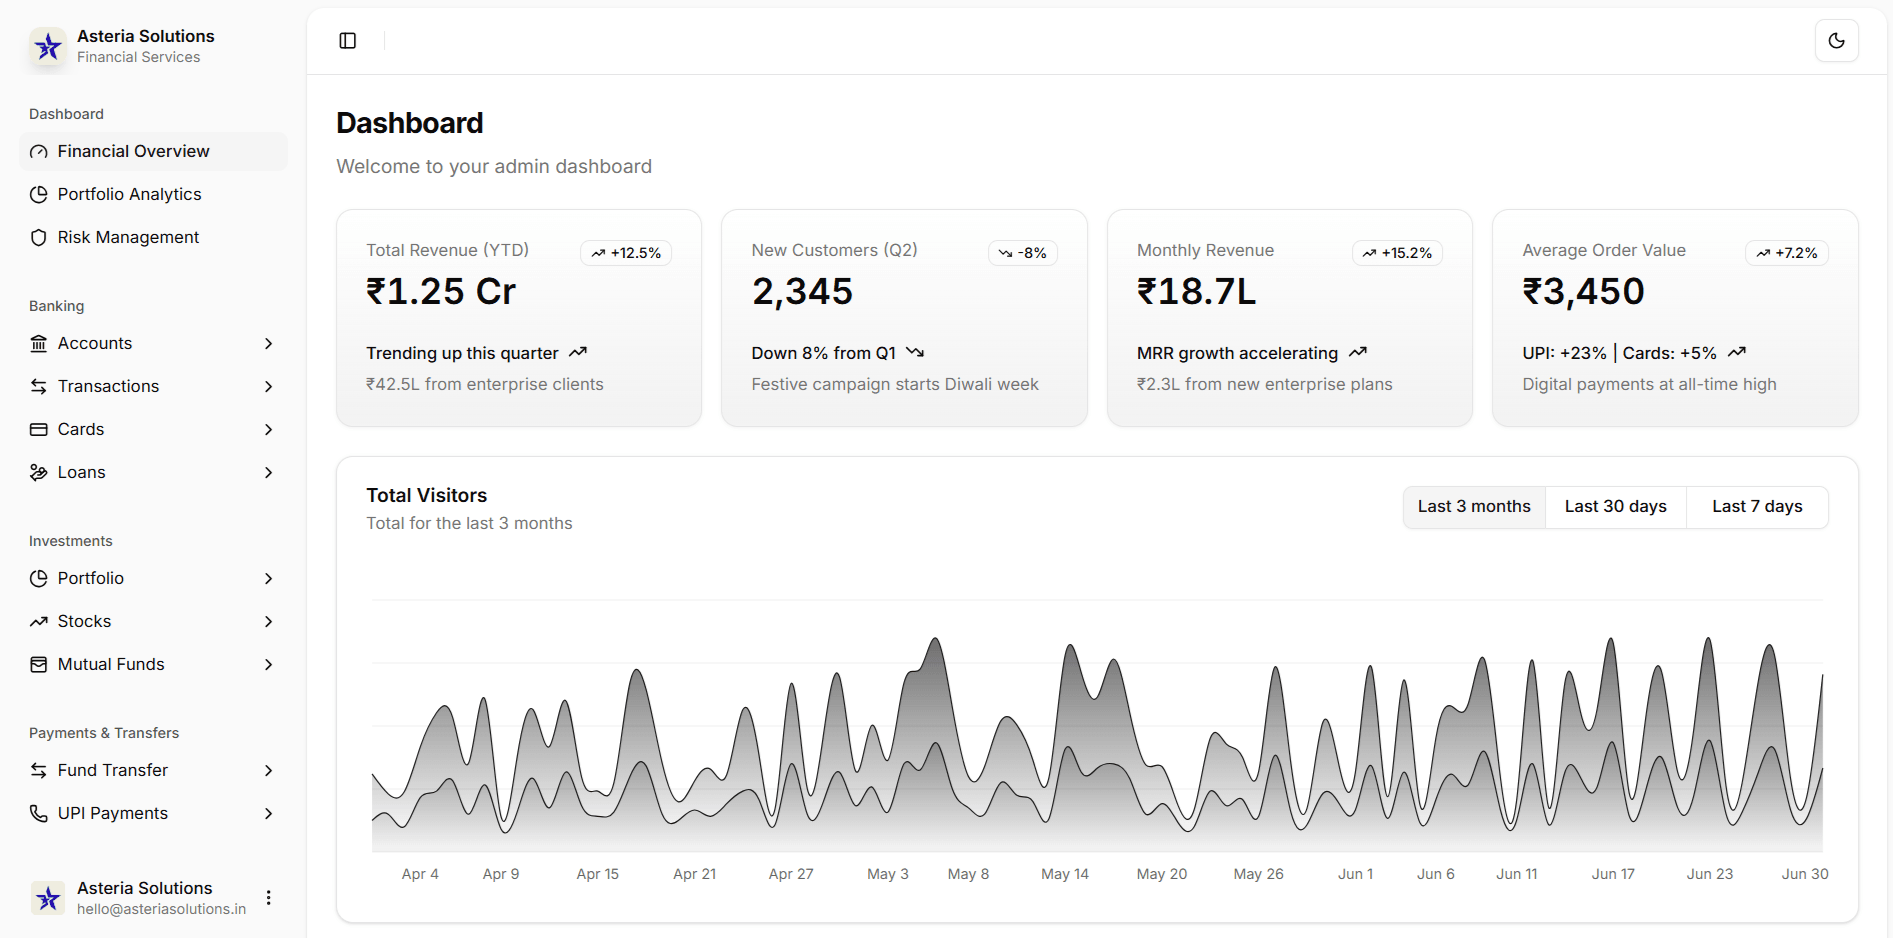The image size is (1893, 938).
Task: Expand the Accounts submenu chevron
Action: click(x=268, y=344)
